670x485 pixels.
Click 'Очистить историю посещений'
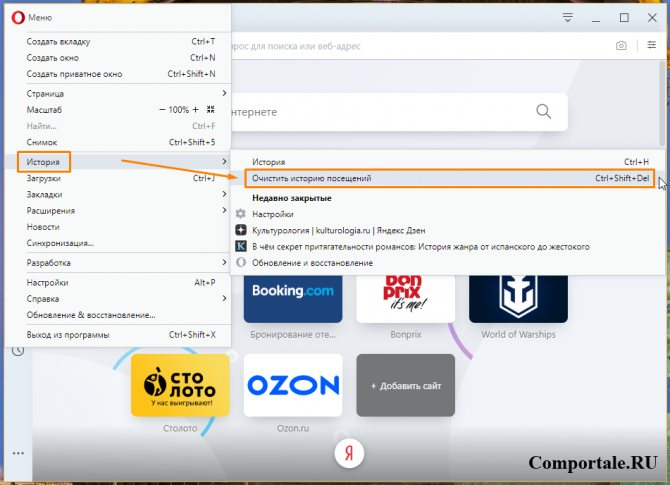click(450, 178)
